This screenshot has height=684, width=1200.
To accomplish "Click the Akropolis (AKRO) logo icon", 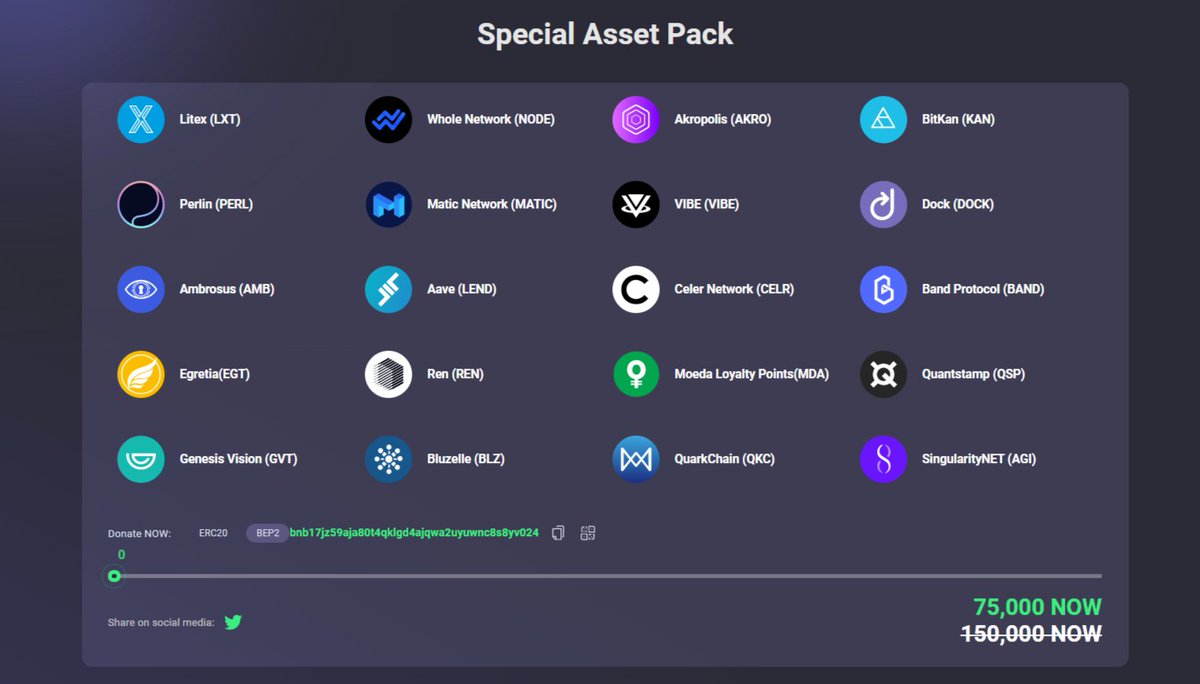I will [636, 119].
